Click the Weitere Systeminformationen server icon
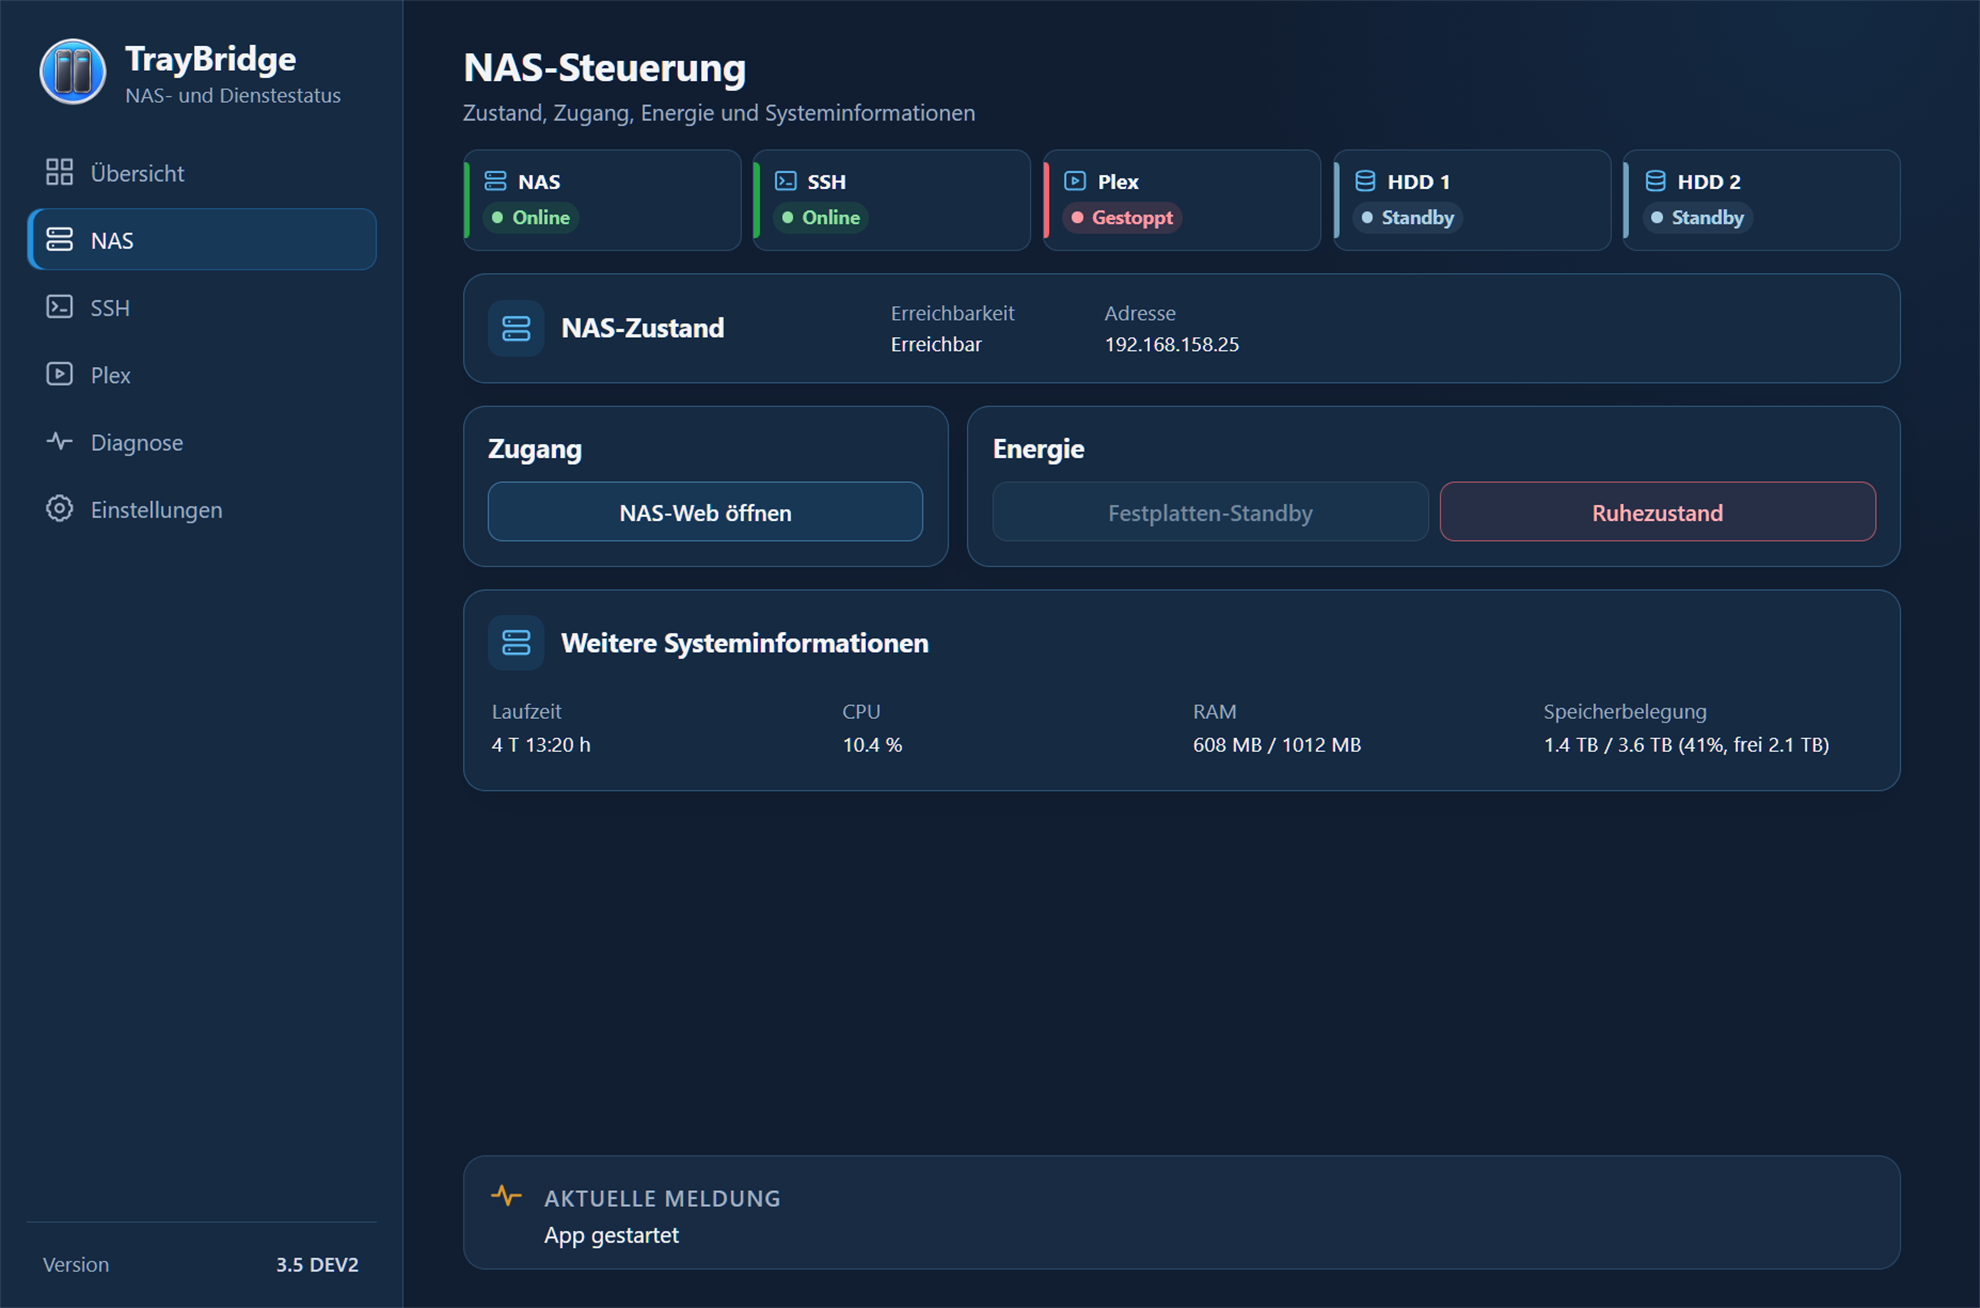 coord(516,642)
